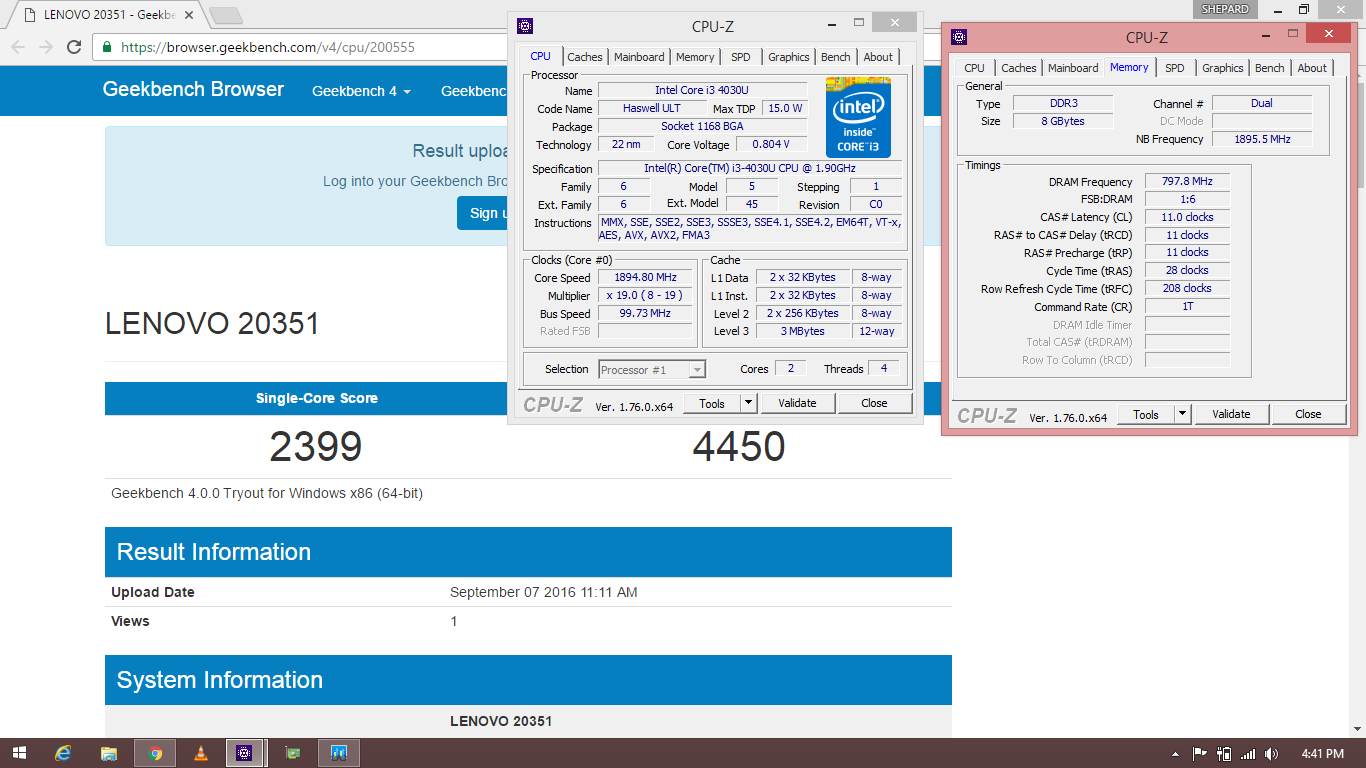Click the Action Center flag icon
The image size is (1366, 768).
[x=1200, y=753]
